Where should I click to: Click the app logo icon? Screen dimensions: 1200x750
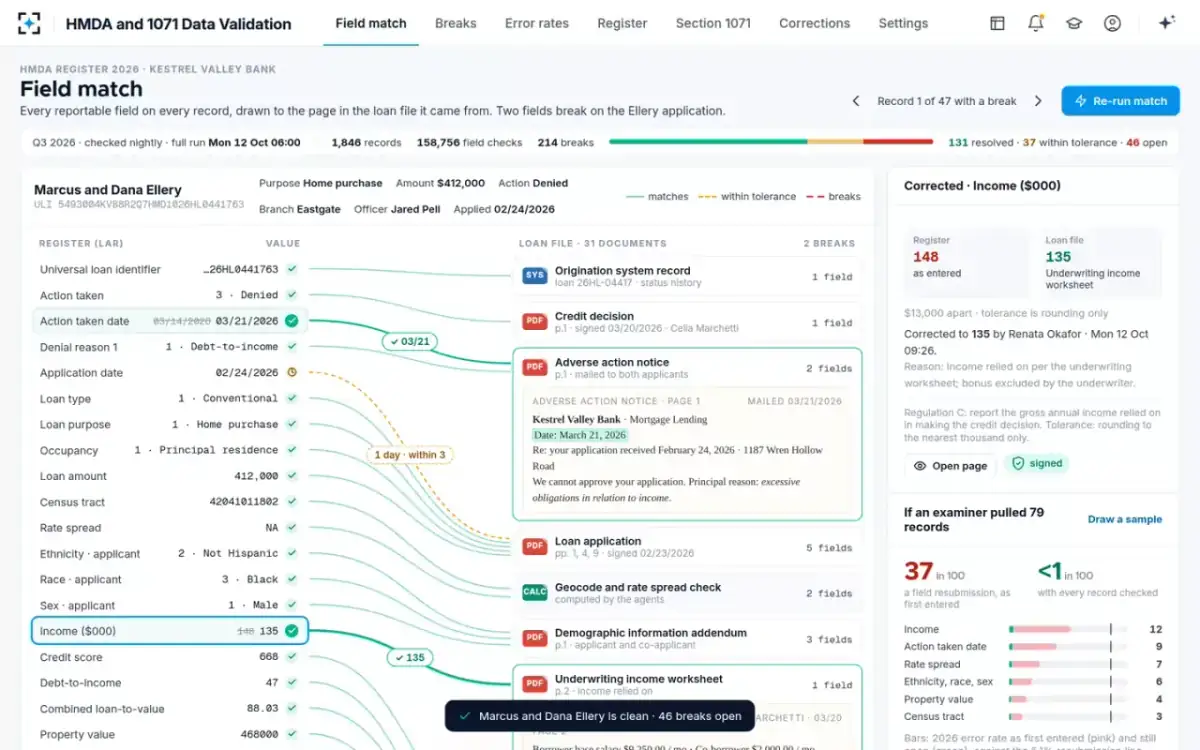(30, 23)
